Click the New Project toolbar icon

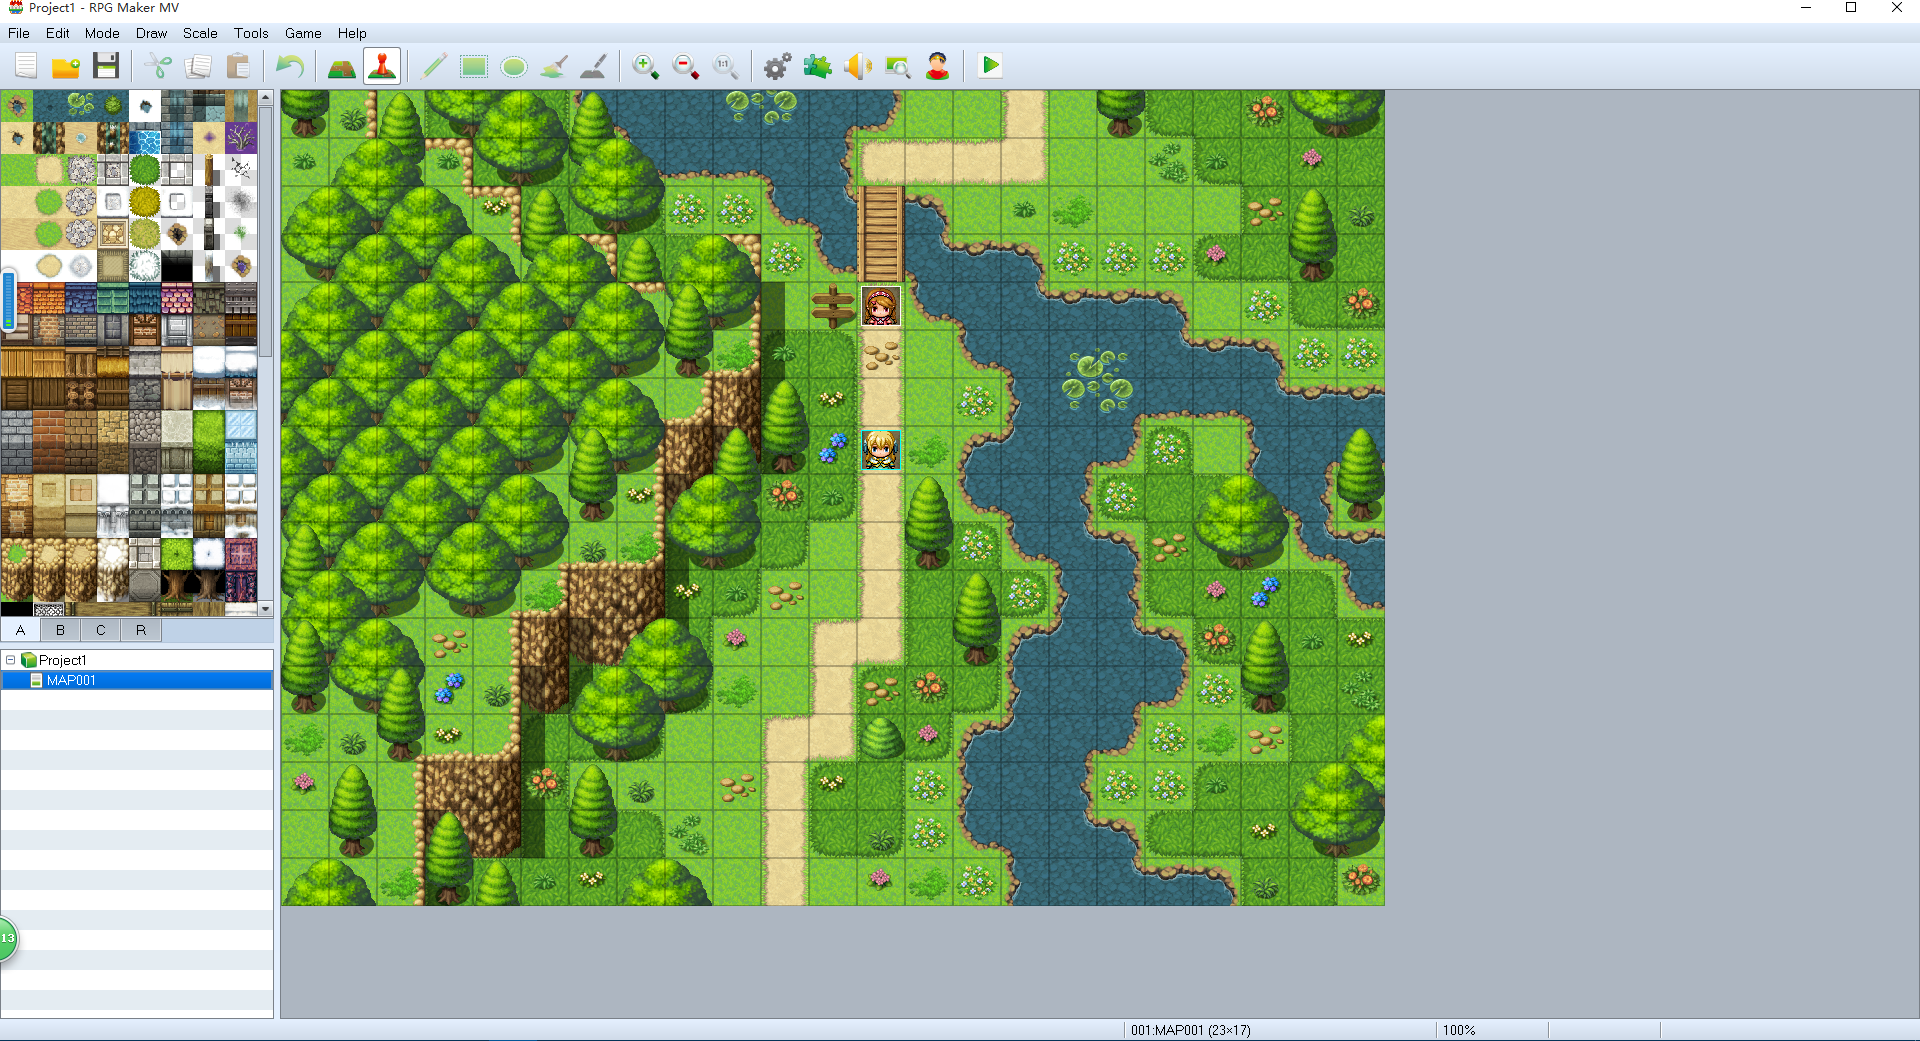coord(26,66)
